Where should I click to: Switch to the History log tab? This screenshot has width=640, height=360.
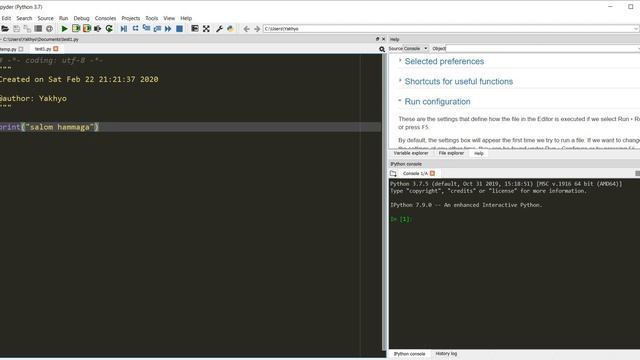[446, 353]
